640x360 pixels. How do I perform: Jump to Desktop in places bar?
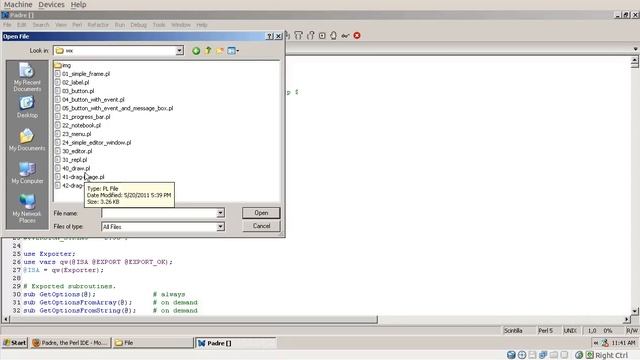(27, 107)
